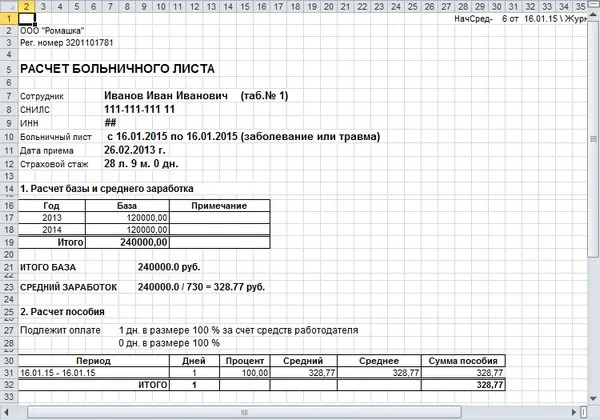Click the 2013 base amount 120000,00 cell
The width and height of the screenshot is (600, 420).
127,218
